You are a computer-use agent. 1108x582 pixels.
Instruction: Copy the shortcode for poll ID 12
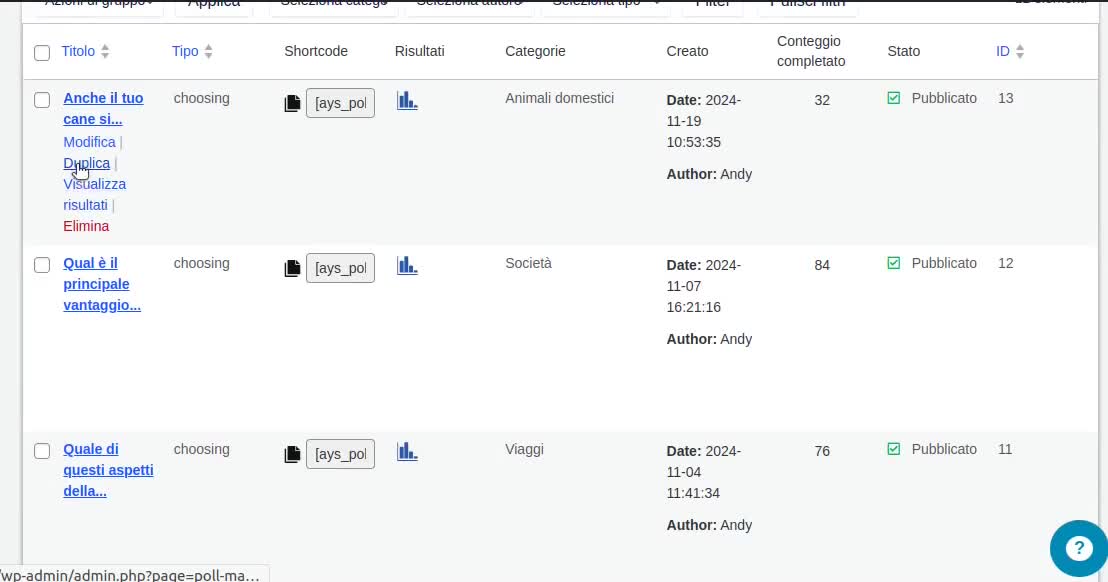tap(292, 268)
